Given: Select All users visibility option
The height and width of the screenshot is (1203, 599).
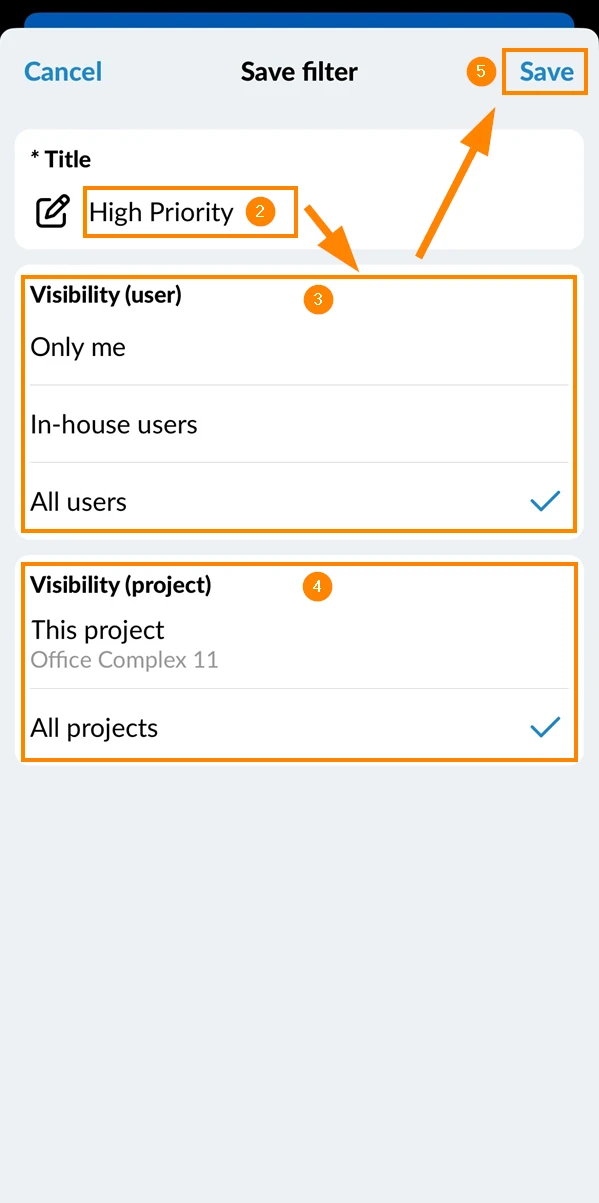Looking at the screenshot, I should [x=299, y=501].
